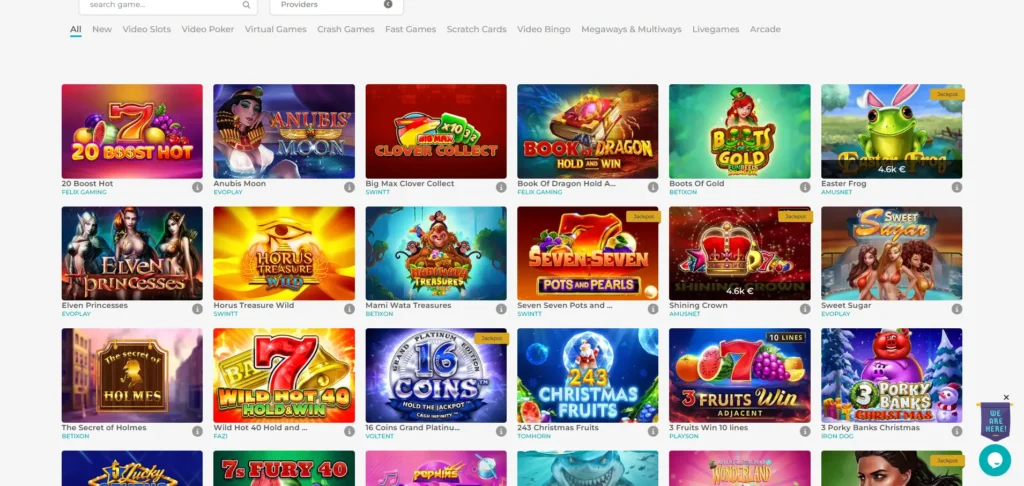The height and width of the screenshot is (486, 1024).
Task: Close the We Are Here banner
Action: coord(1006,397)
